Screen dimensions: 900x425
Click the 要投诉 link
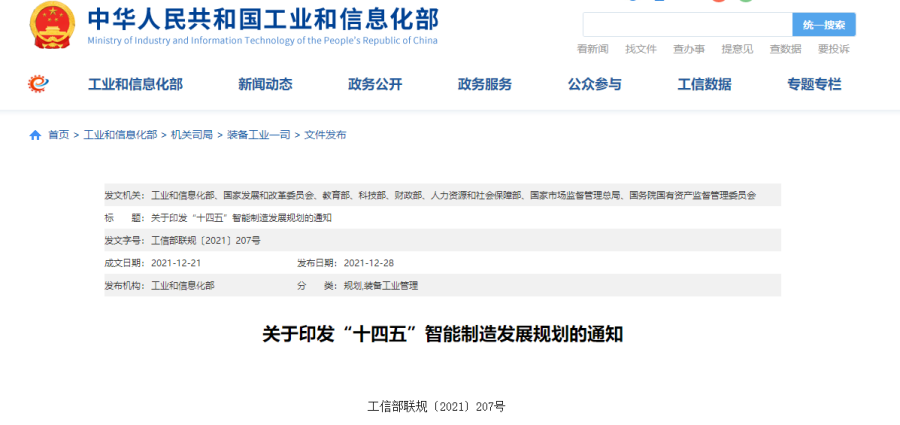pyautogui.click(x=833, y=49)
